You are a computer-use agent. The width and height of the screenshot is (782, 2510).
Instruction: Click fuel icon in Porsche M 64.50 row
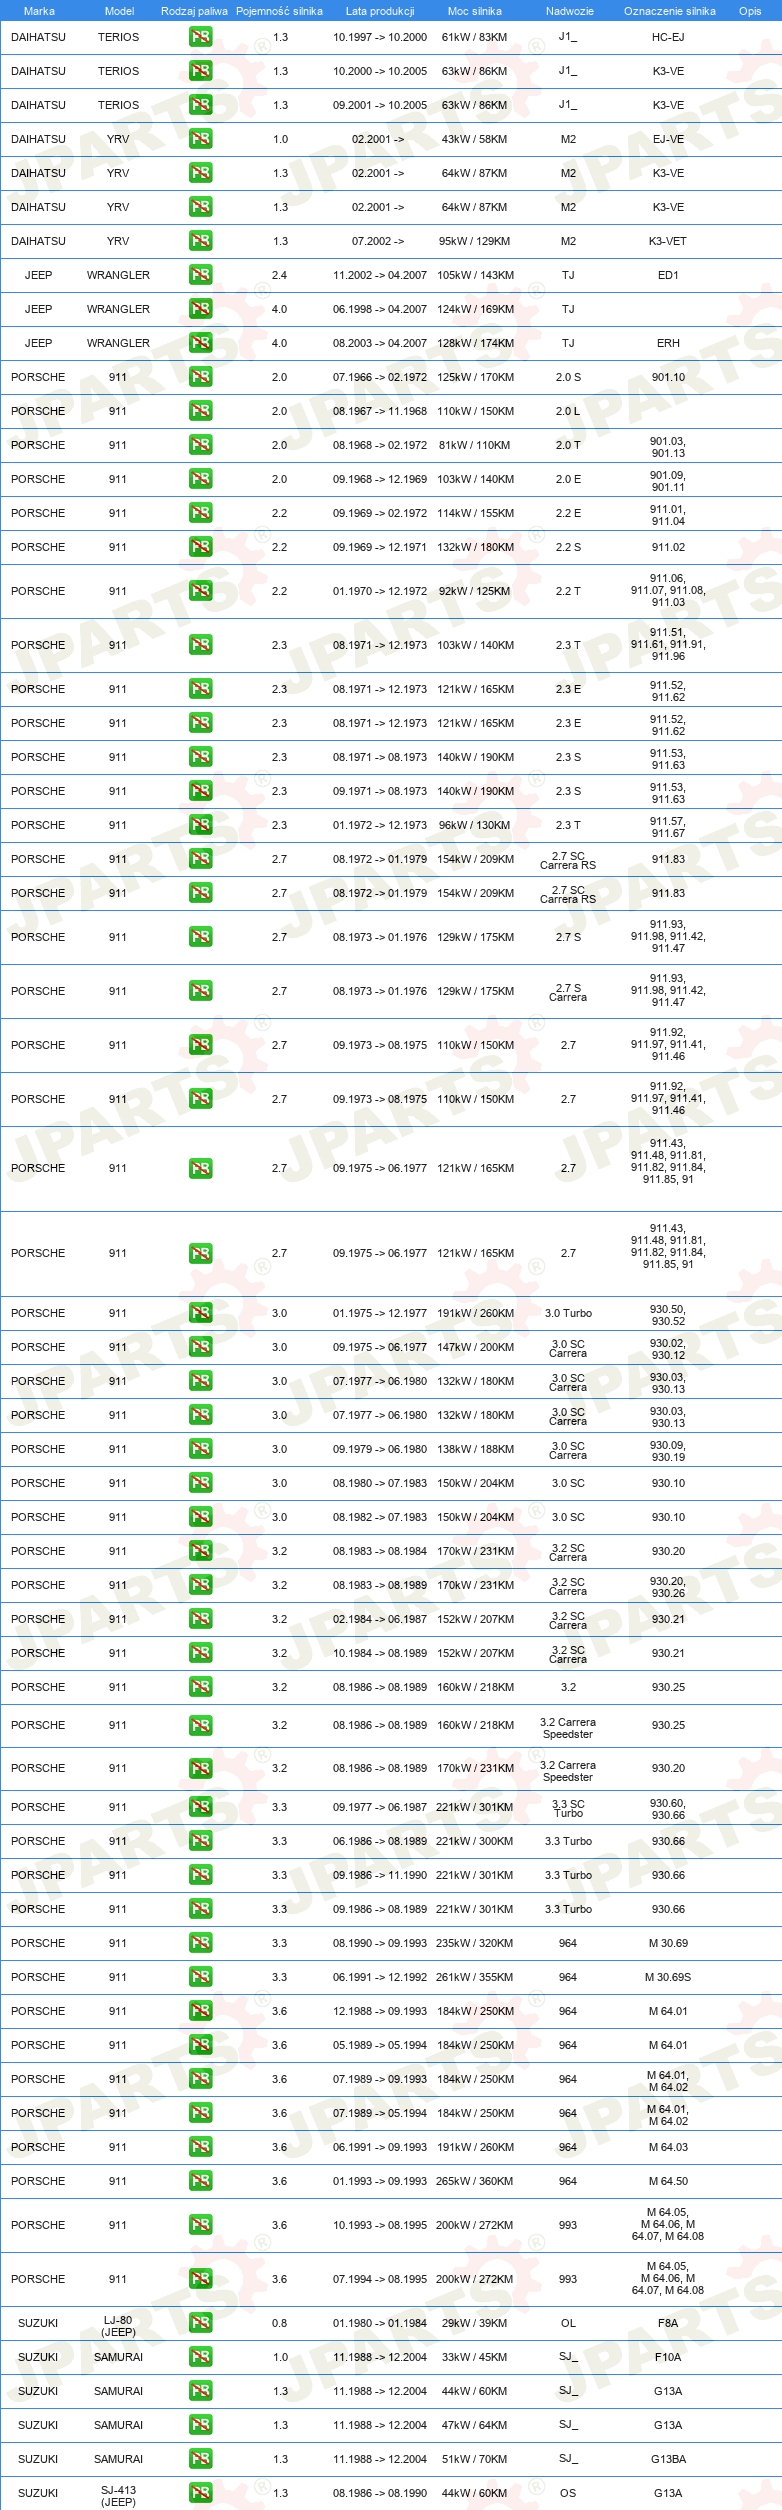(x=200, y=2181)
